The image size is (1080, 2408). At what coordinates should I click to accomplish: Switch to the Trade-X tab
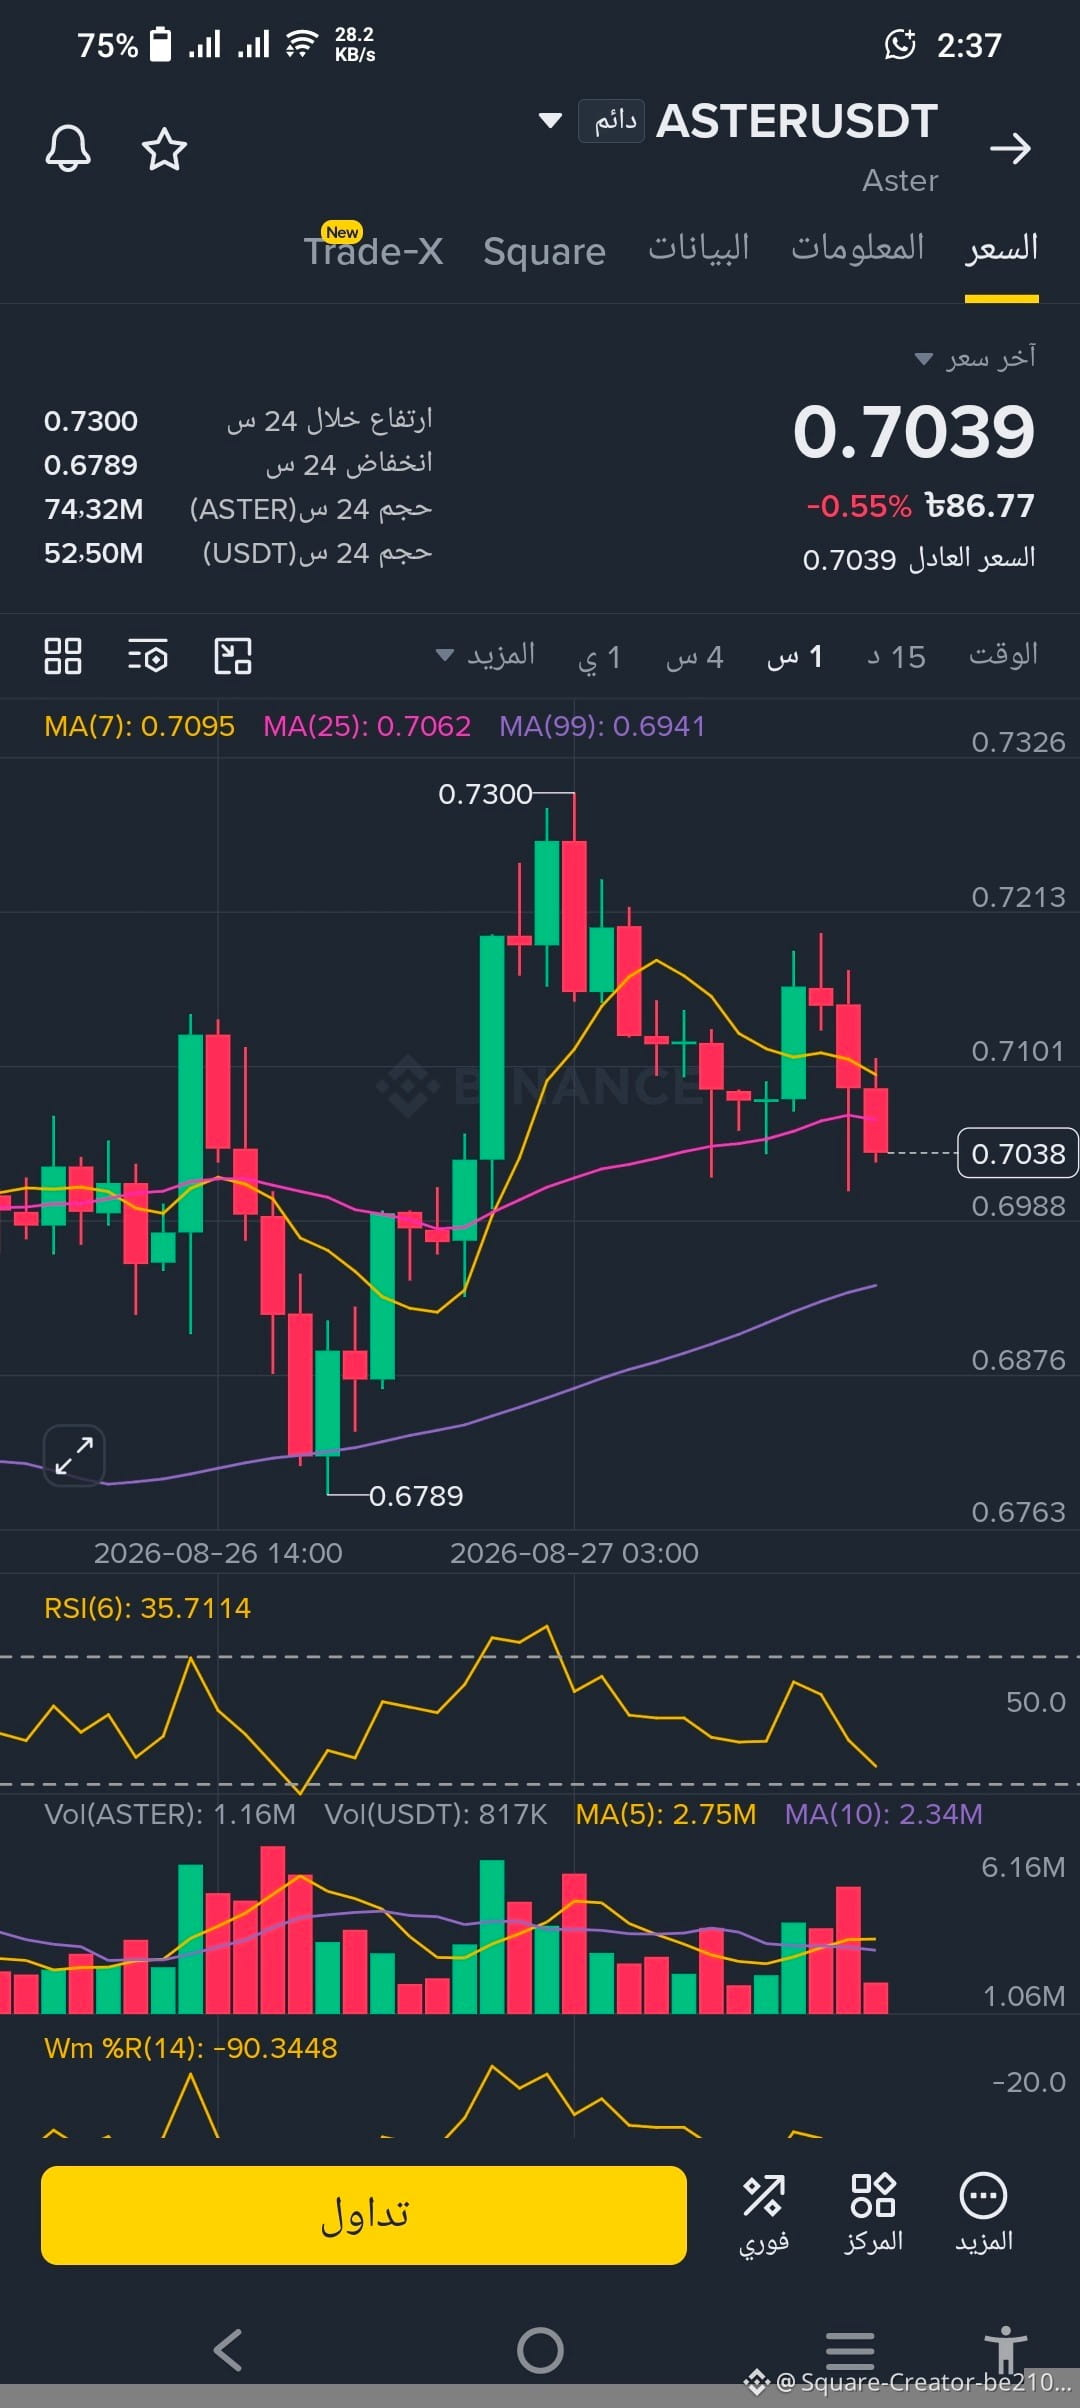(373, 250)
